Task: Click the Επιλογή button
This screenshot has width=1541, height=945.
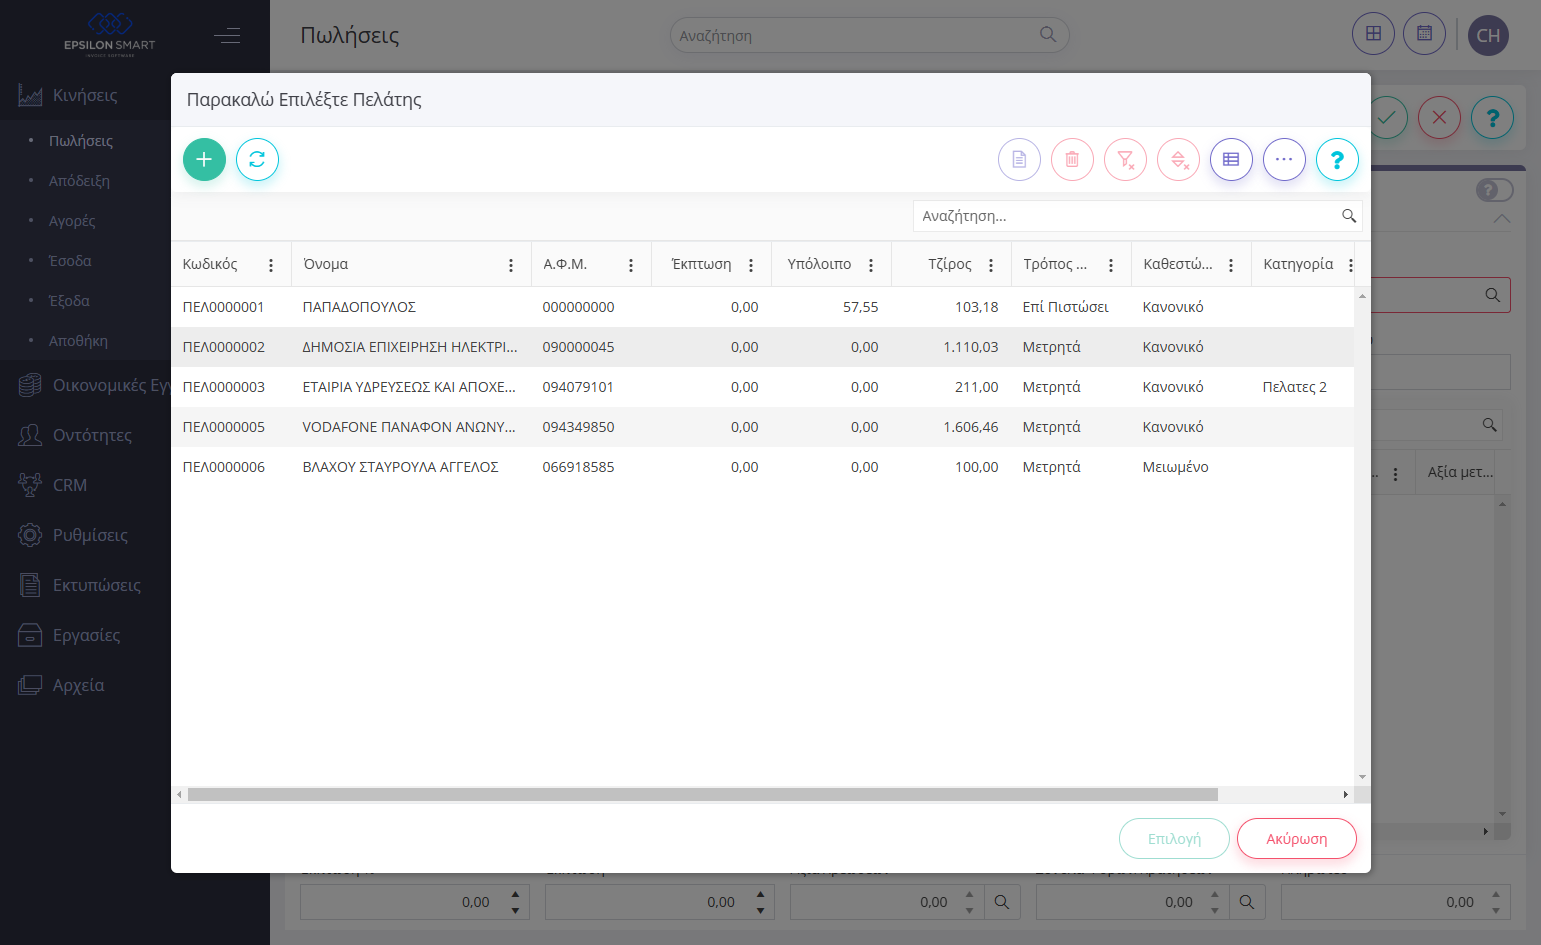Action: (1174, 839)
